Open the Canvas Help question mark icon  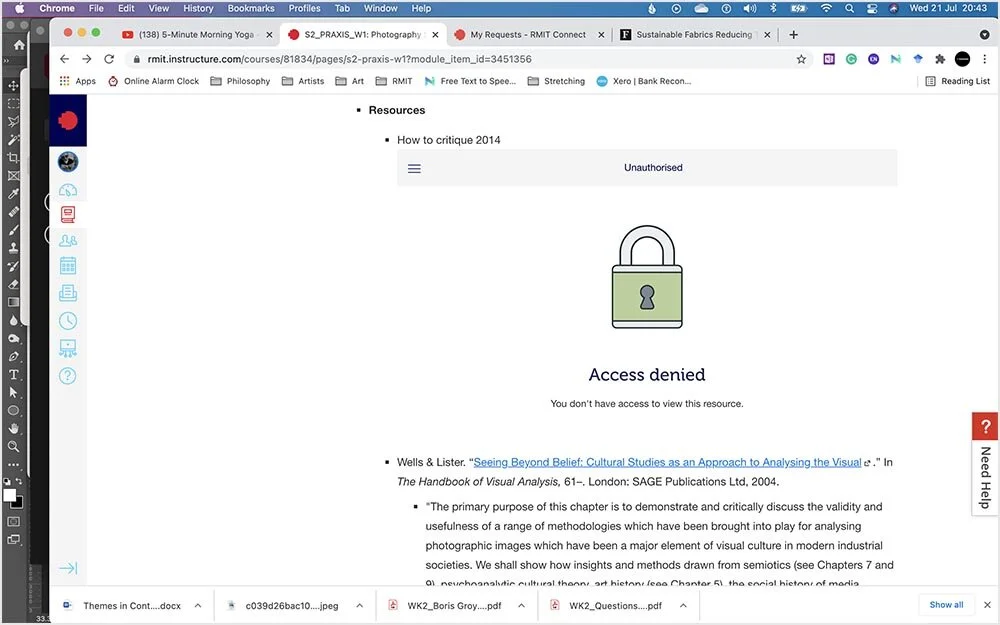click(68, 376)
